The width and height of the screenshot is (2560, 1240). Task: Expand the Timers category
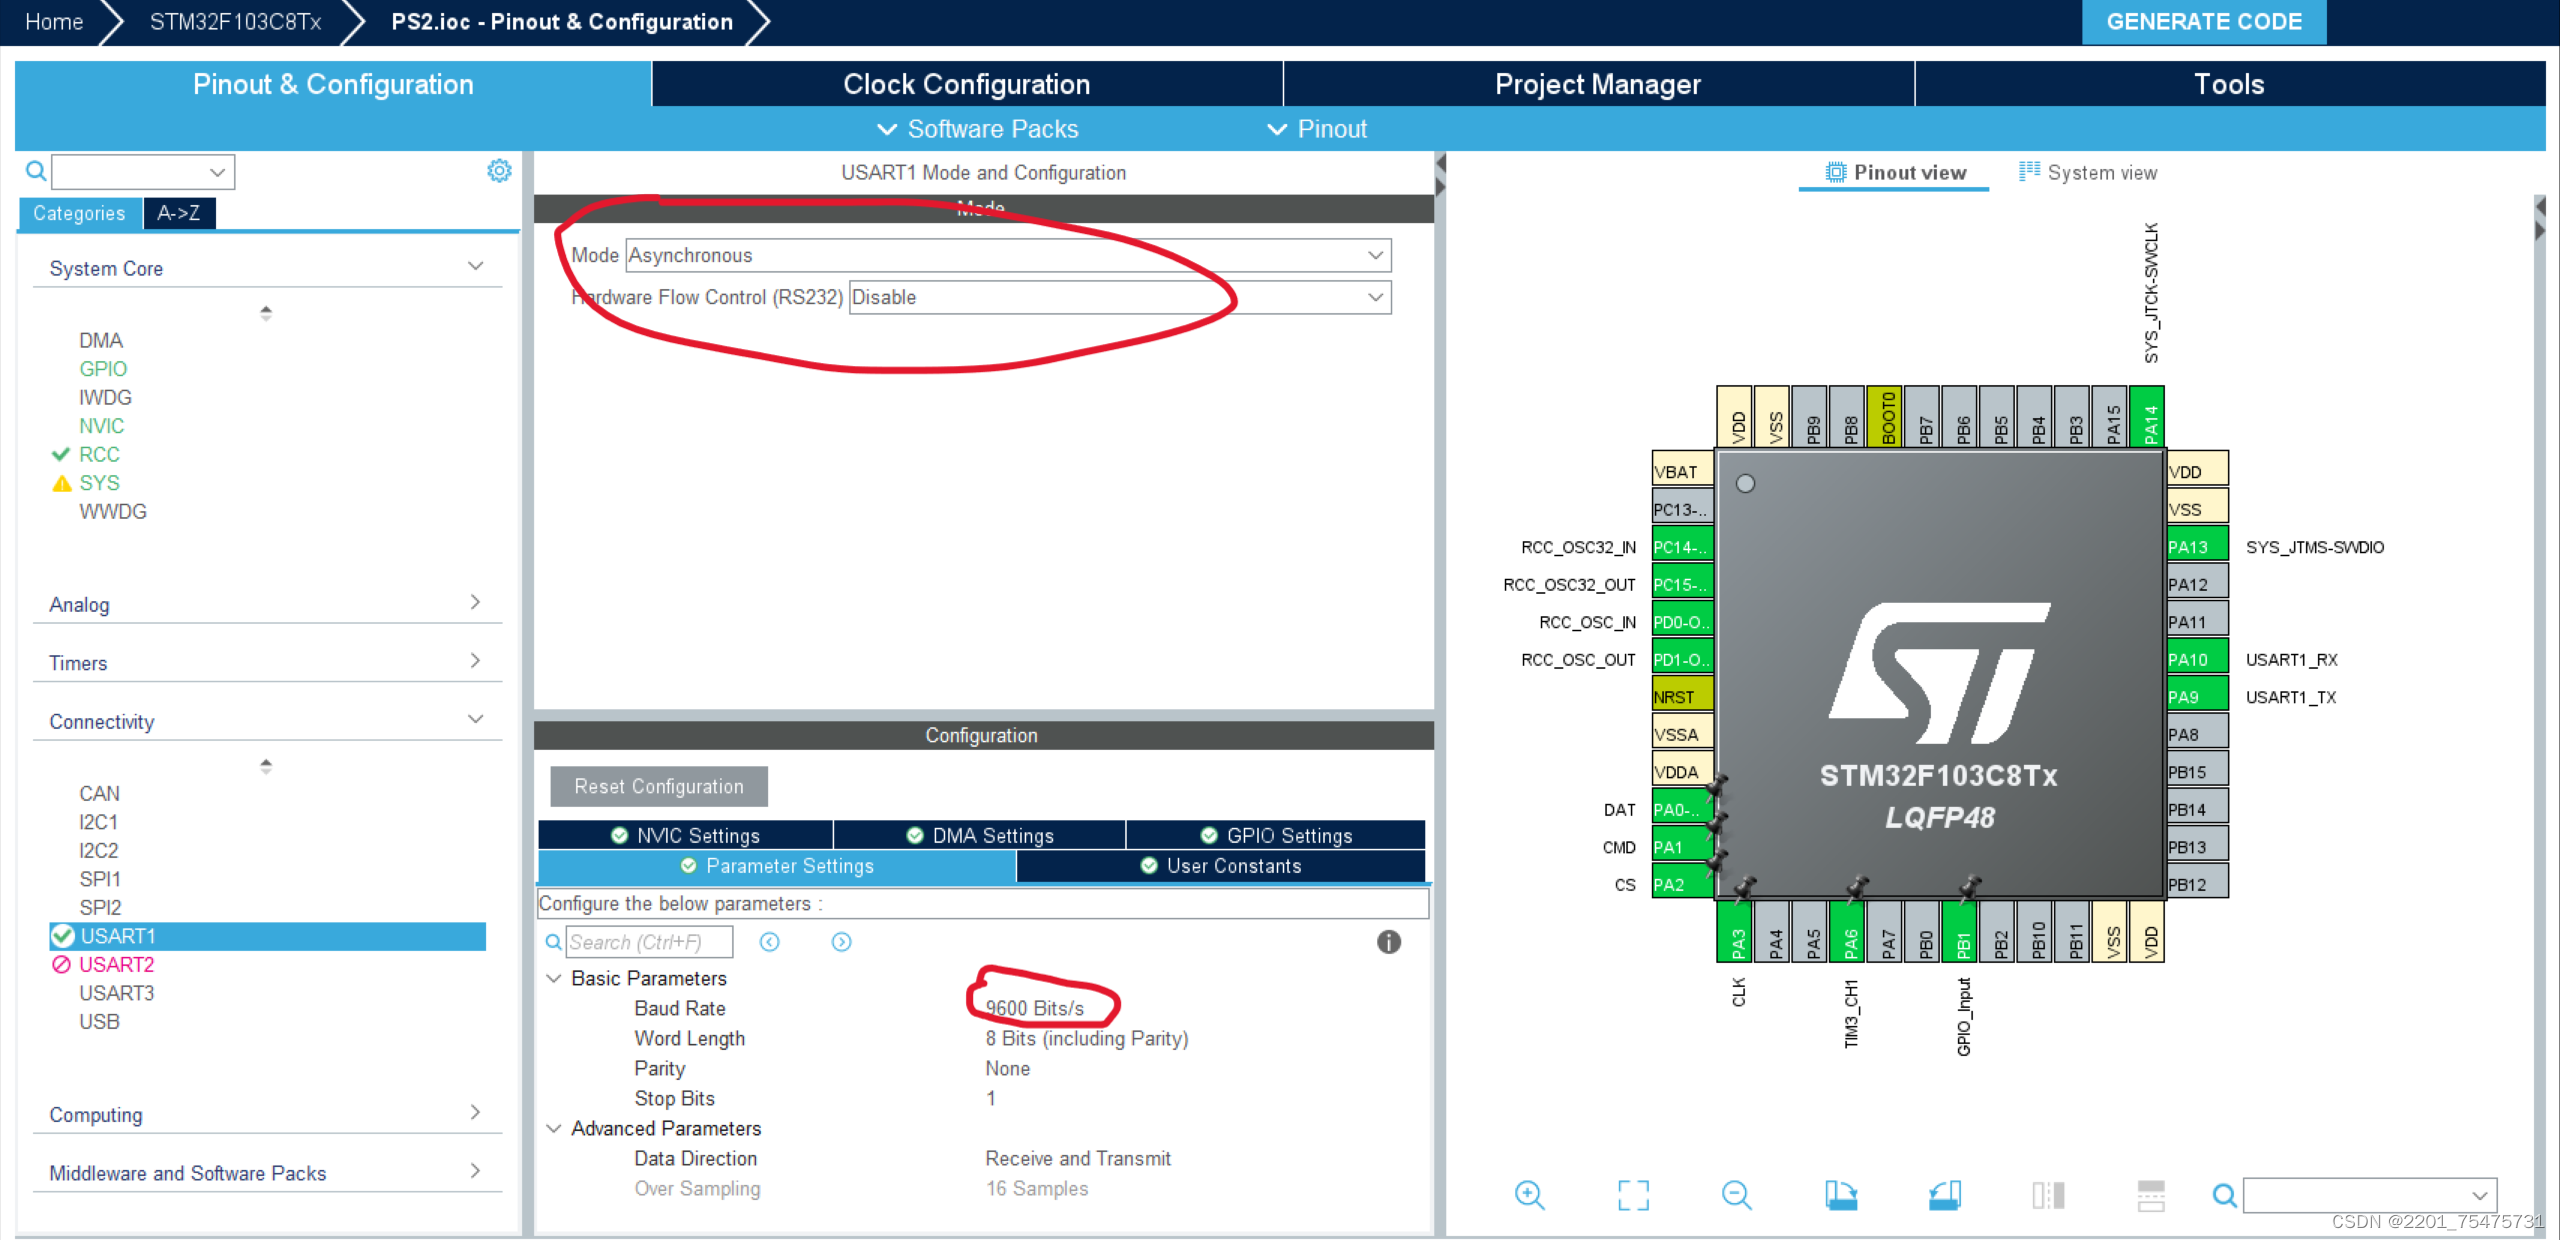point(475,661)
